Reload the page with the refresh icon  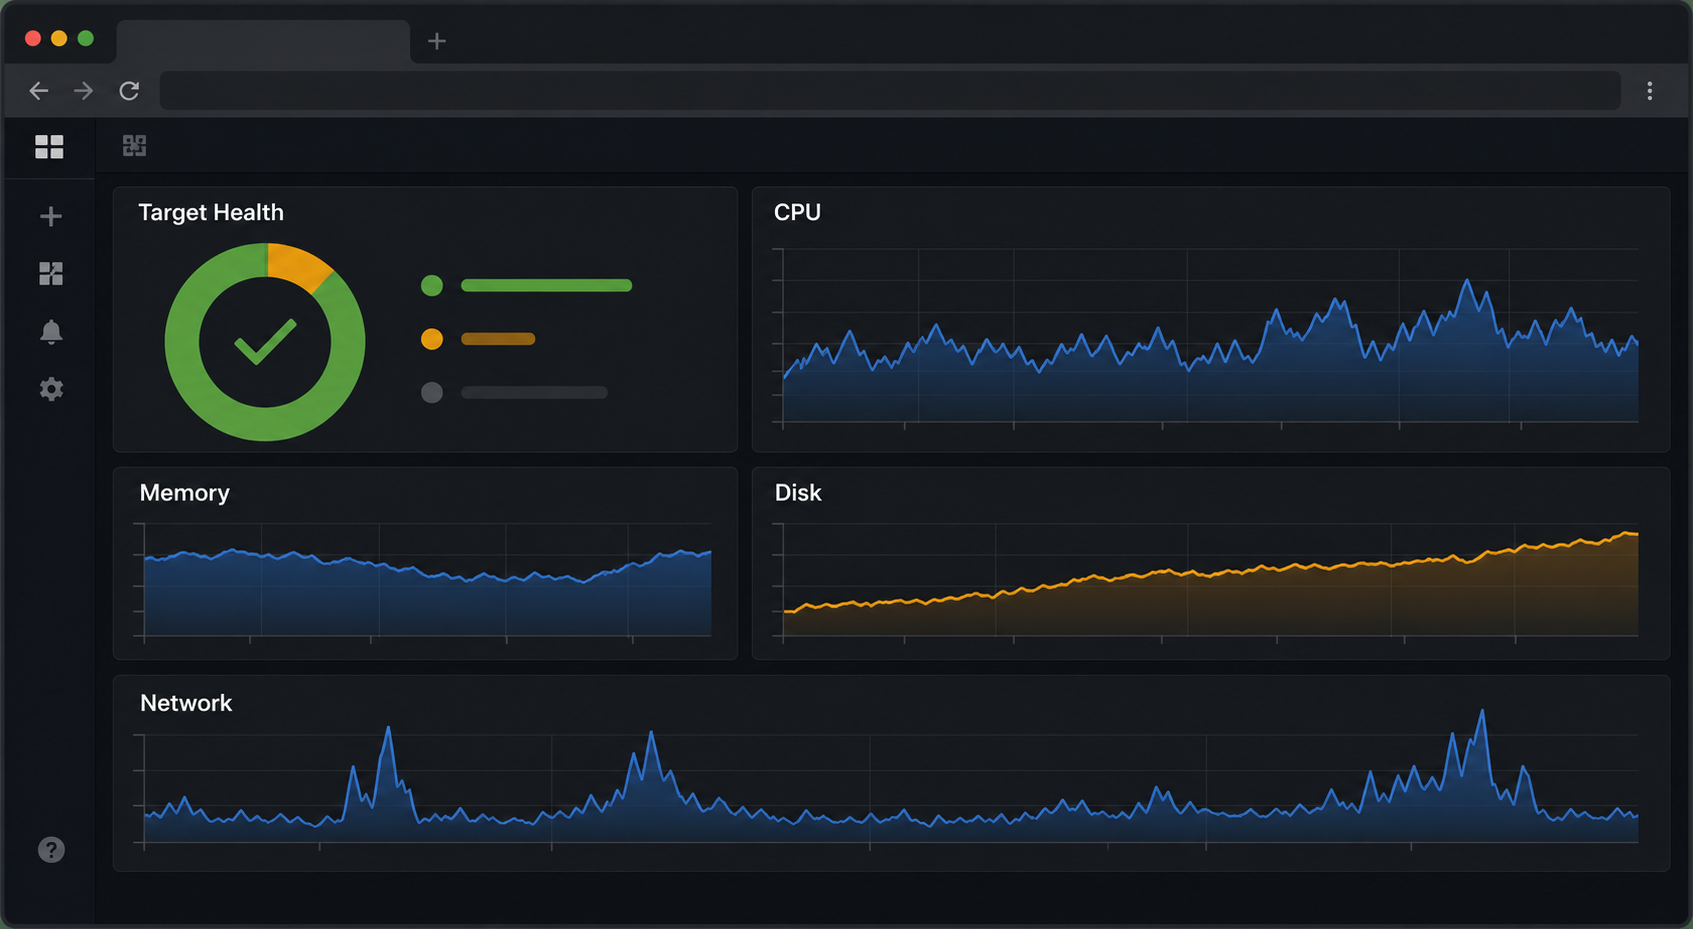pos(129,91)
